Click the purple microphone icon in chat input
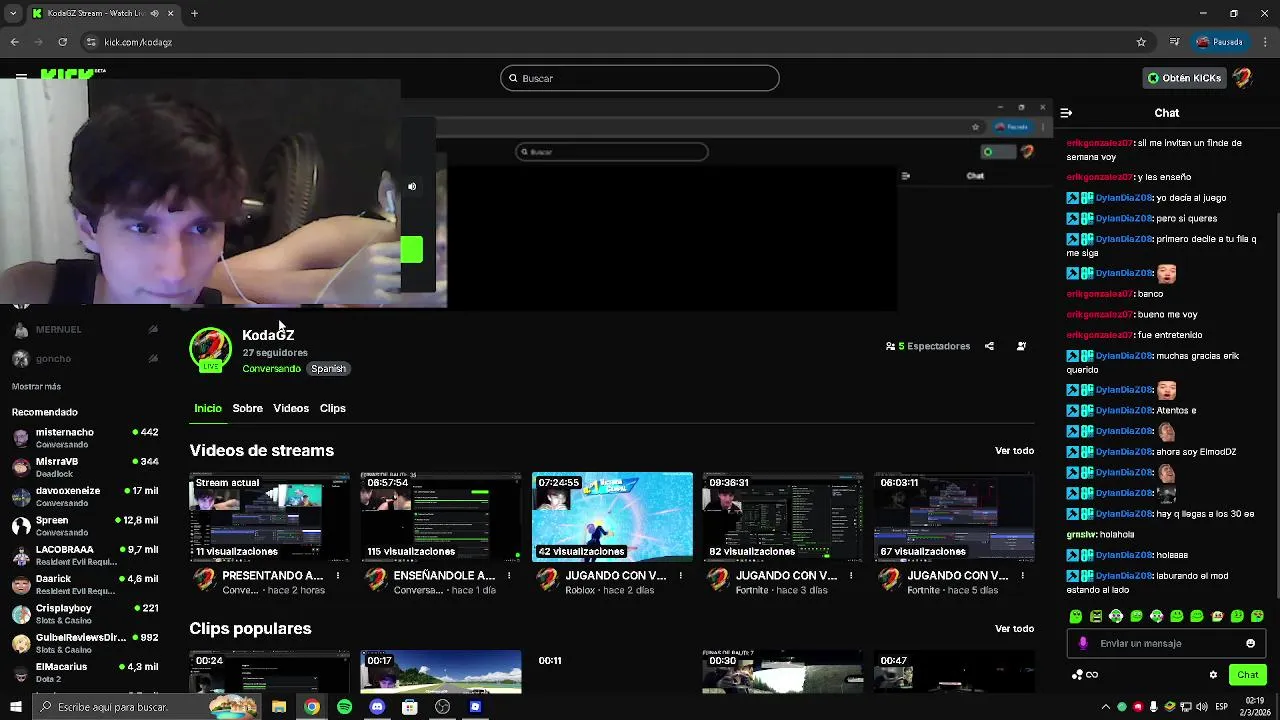 [x=1083, y=644]
